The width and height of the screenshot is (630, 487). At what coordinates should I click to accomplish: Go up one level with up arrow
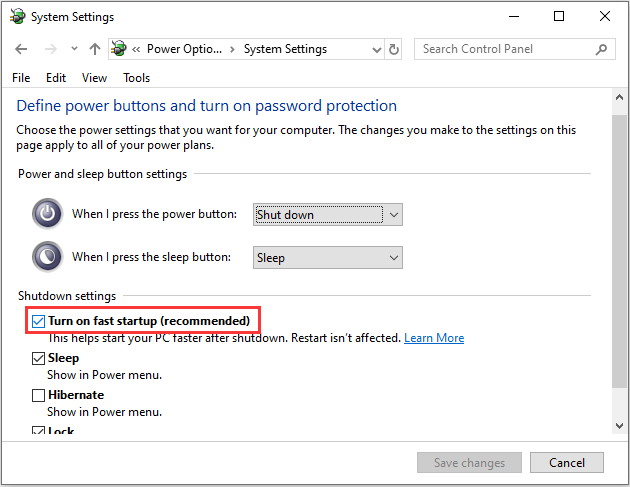pyautogui.click(x=95, y=49)
